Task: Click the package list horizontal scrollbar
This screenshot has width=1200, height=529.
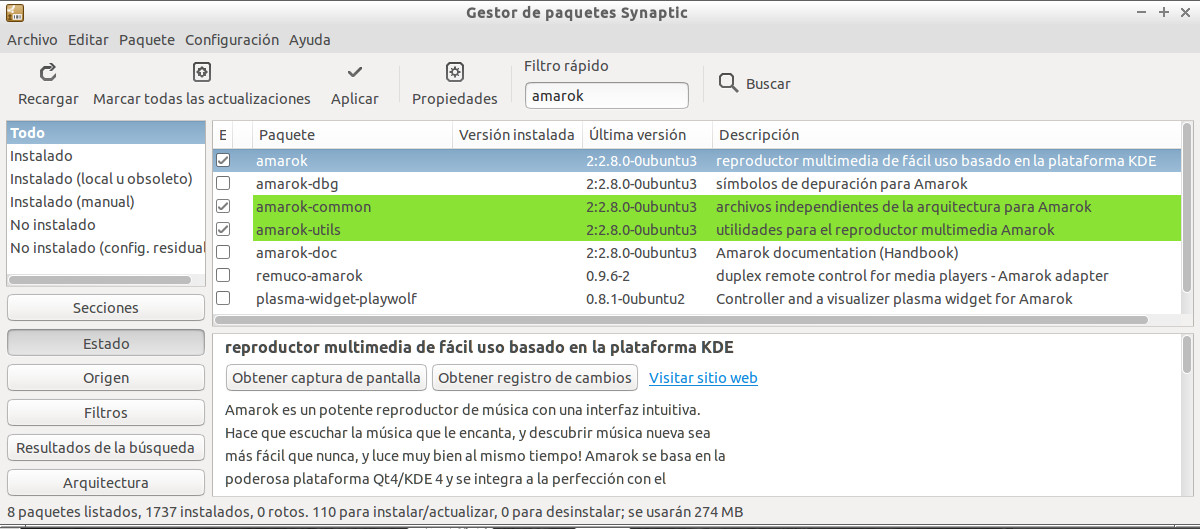Action: [x=680, y=320]
